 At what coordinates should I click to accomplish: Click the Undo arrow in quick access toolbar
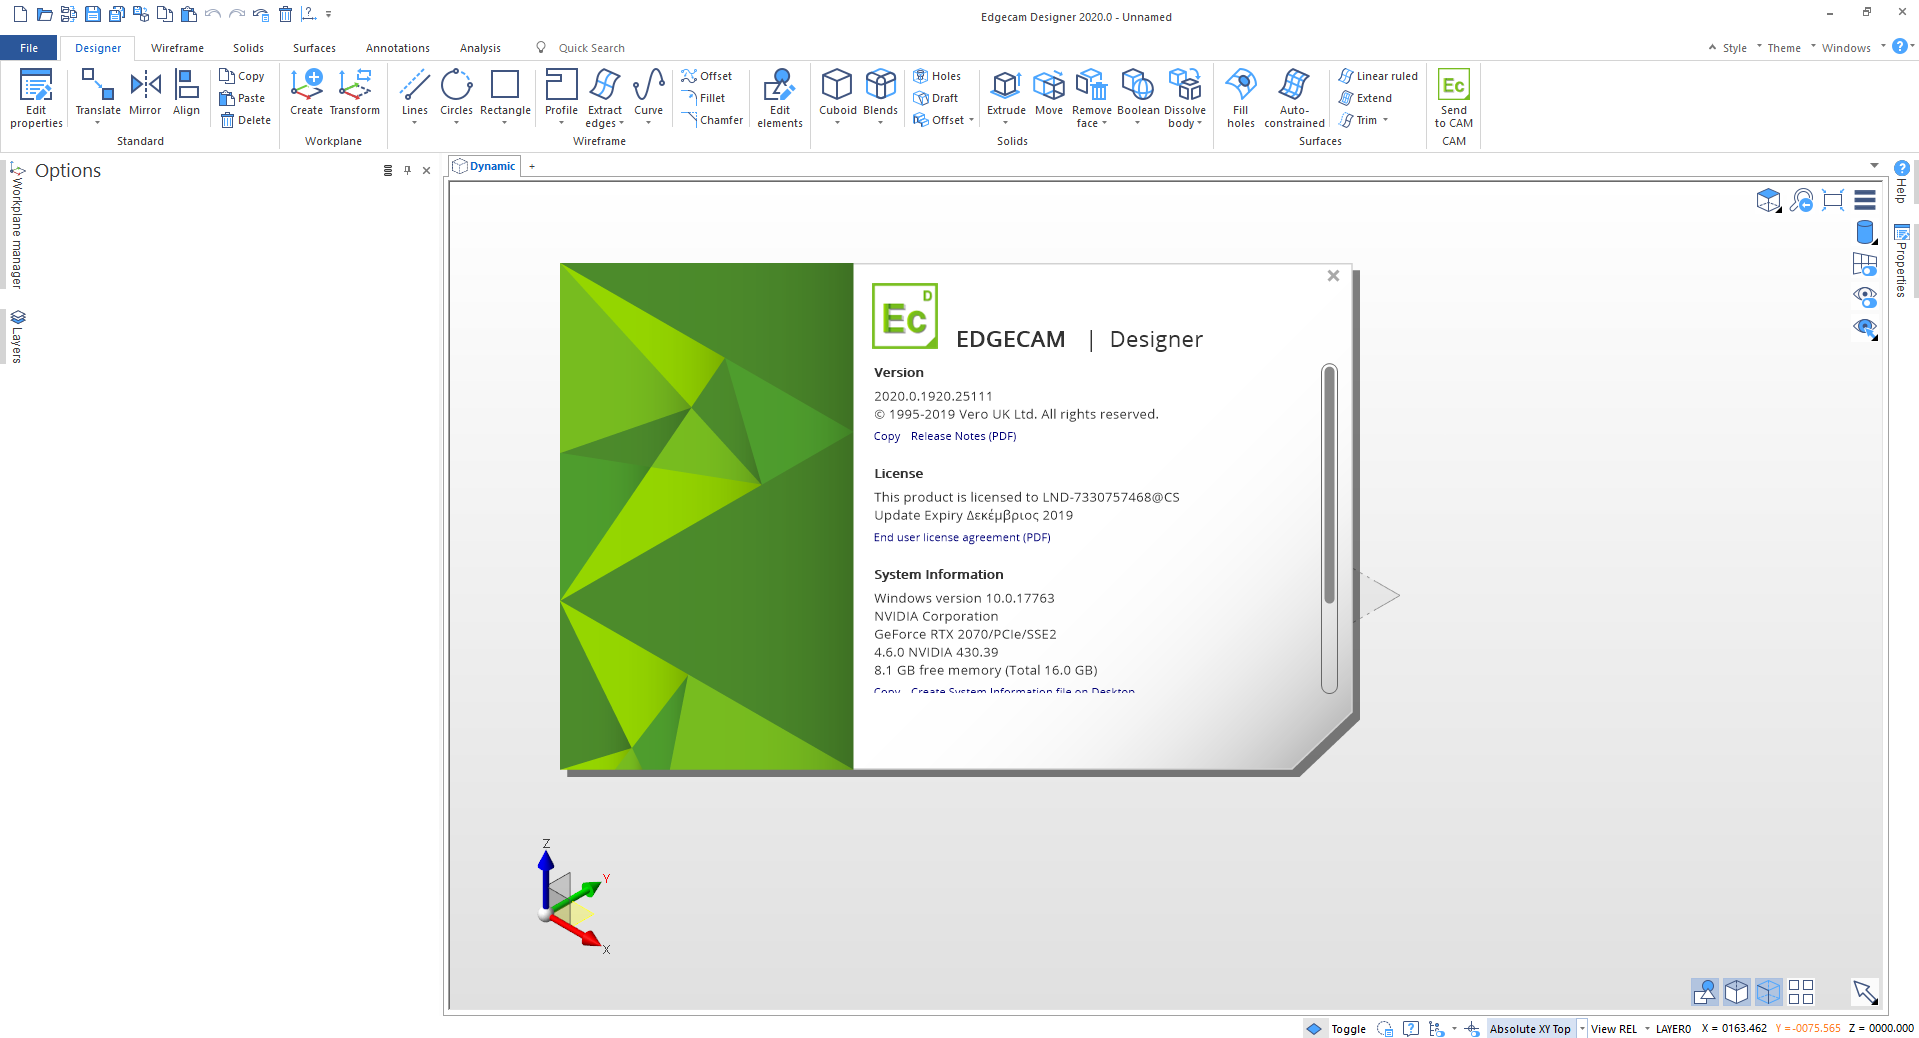212,14
